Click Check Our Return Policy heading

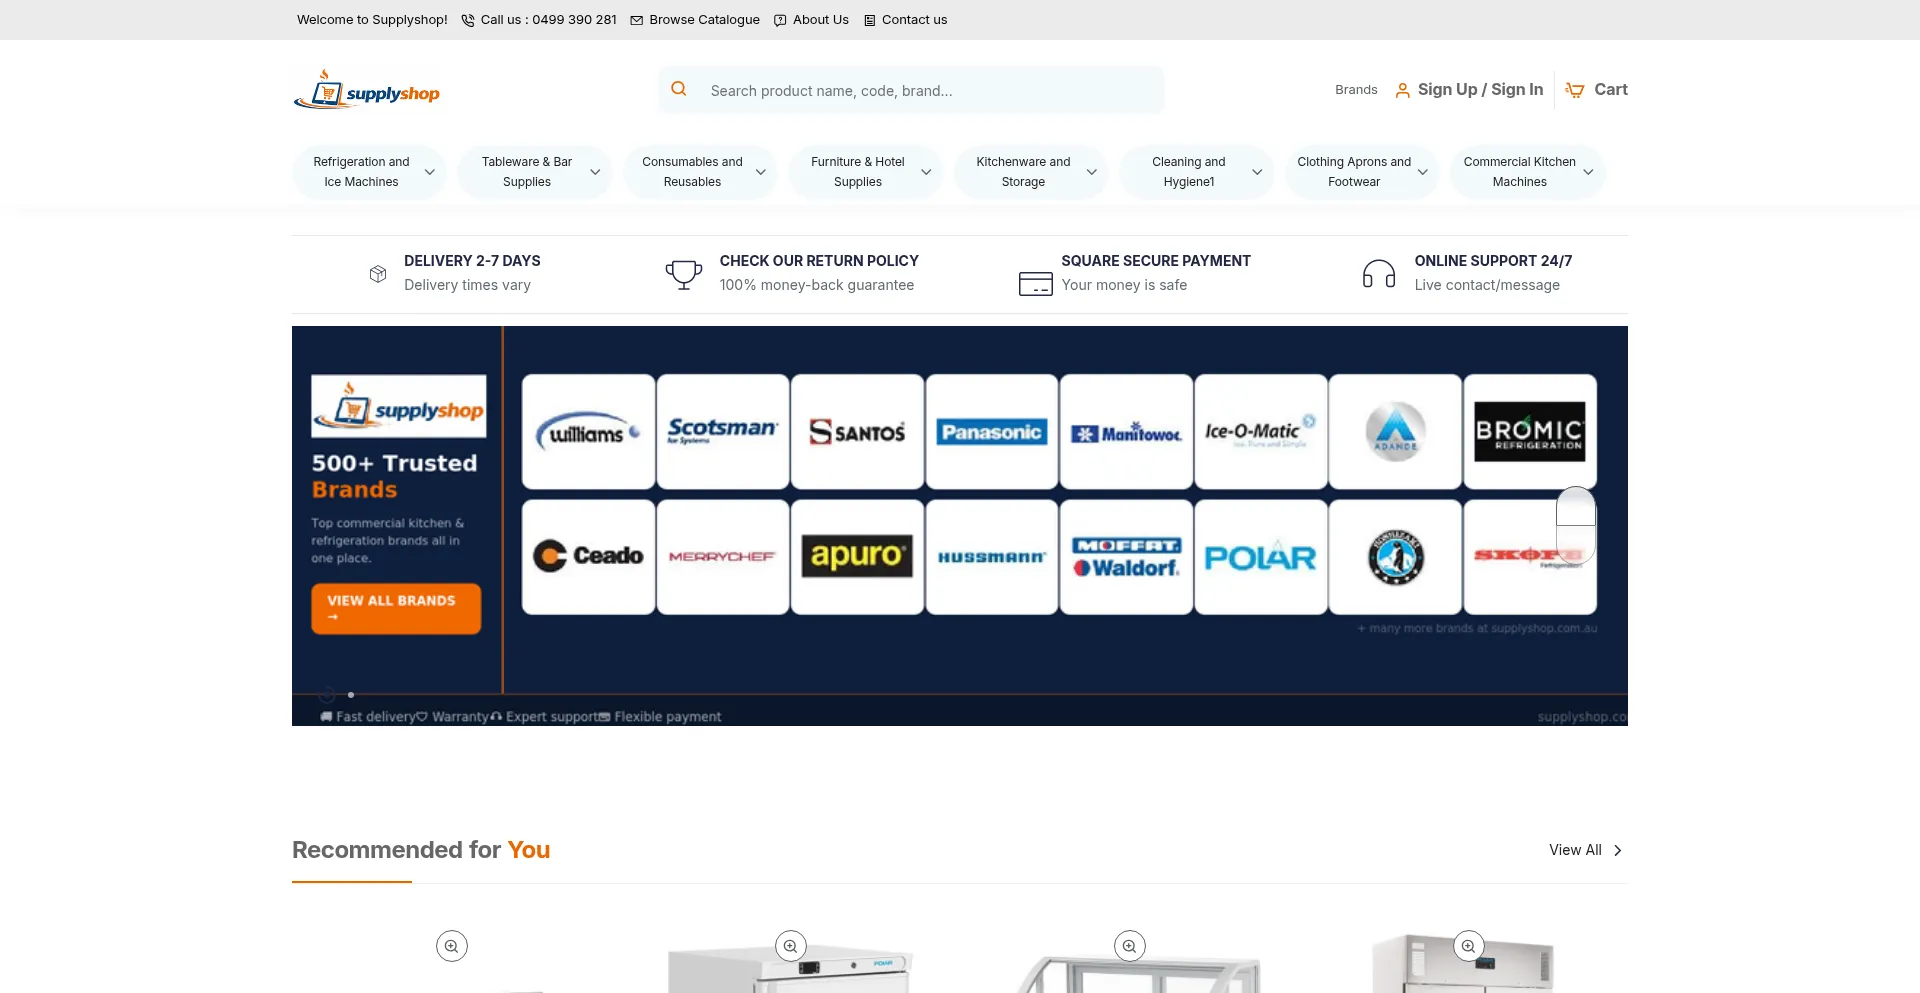(x=819, y=261)
